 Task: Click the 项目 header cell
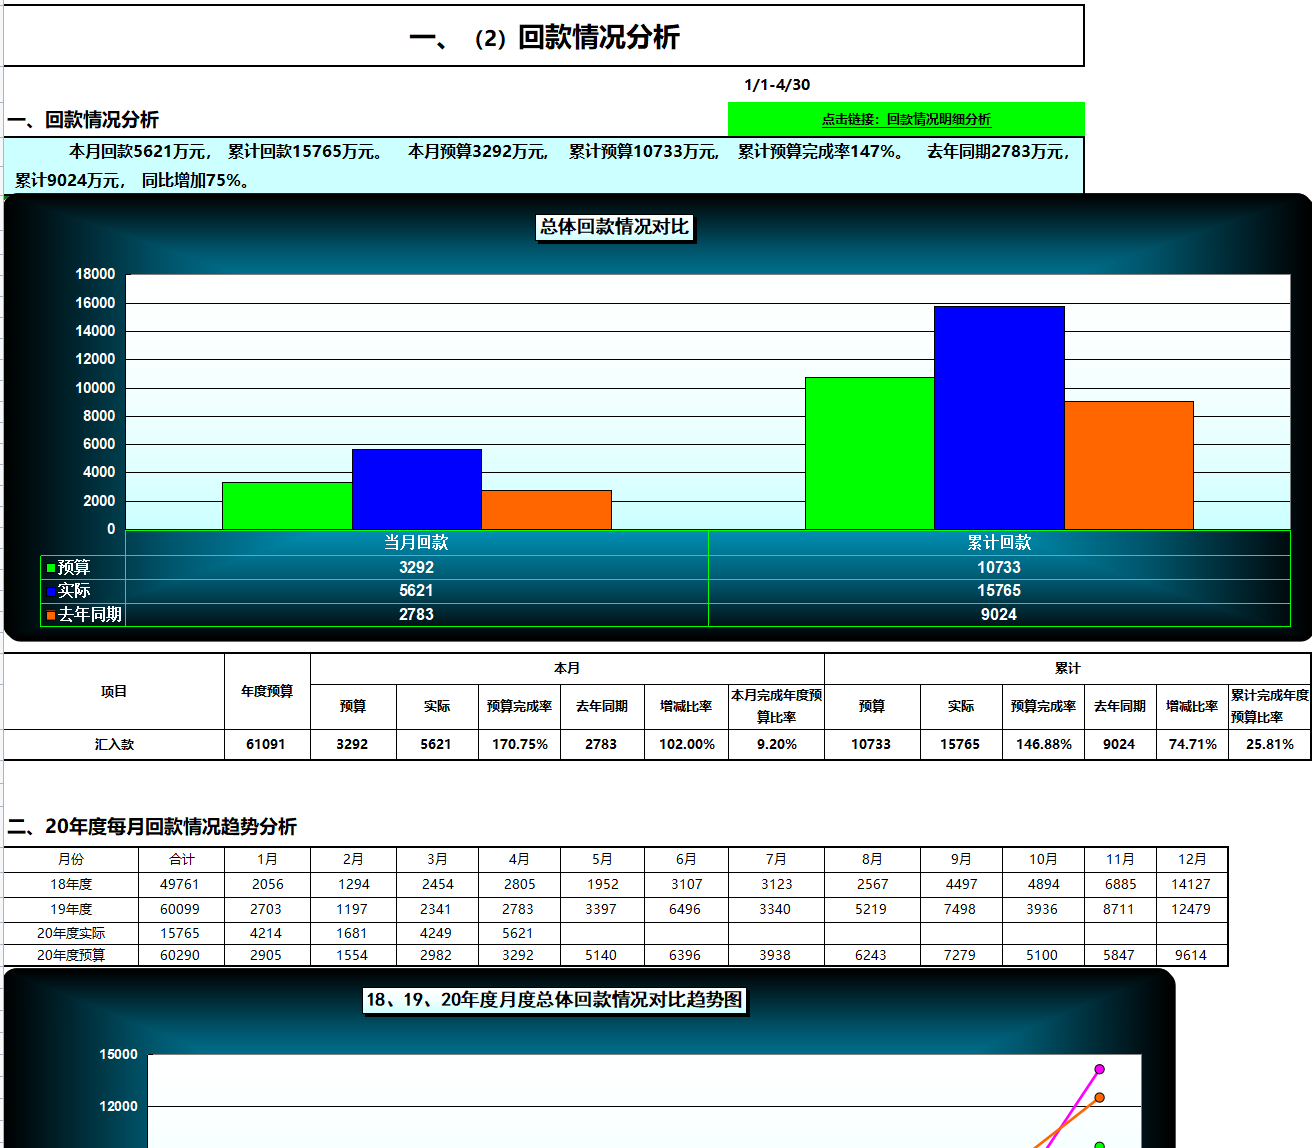(x=114, y=692)
